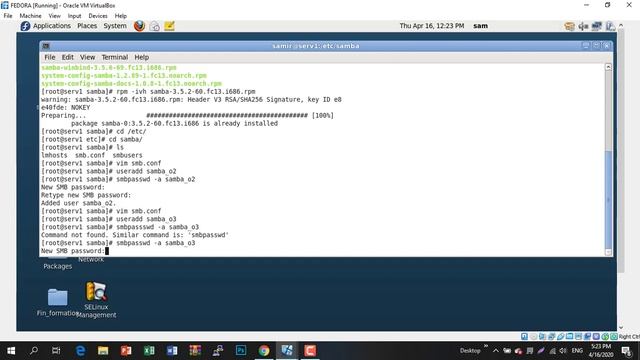Open VirtualBox Input menu
The image size is (640, 360).
pos(74,16)
